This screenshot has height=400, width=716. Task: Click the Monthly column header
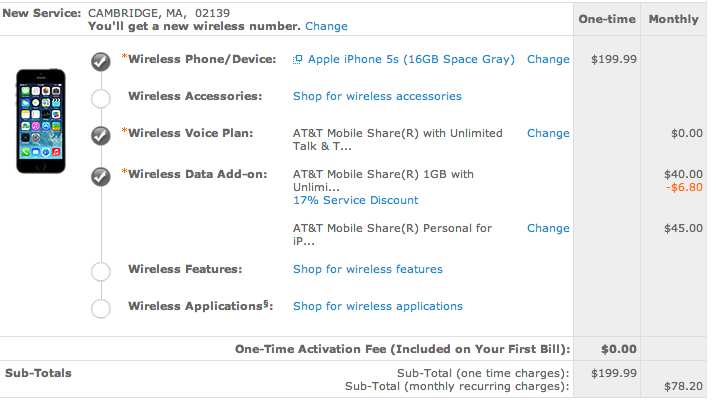click(674, 19)
